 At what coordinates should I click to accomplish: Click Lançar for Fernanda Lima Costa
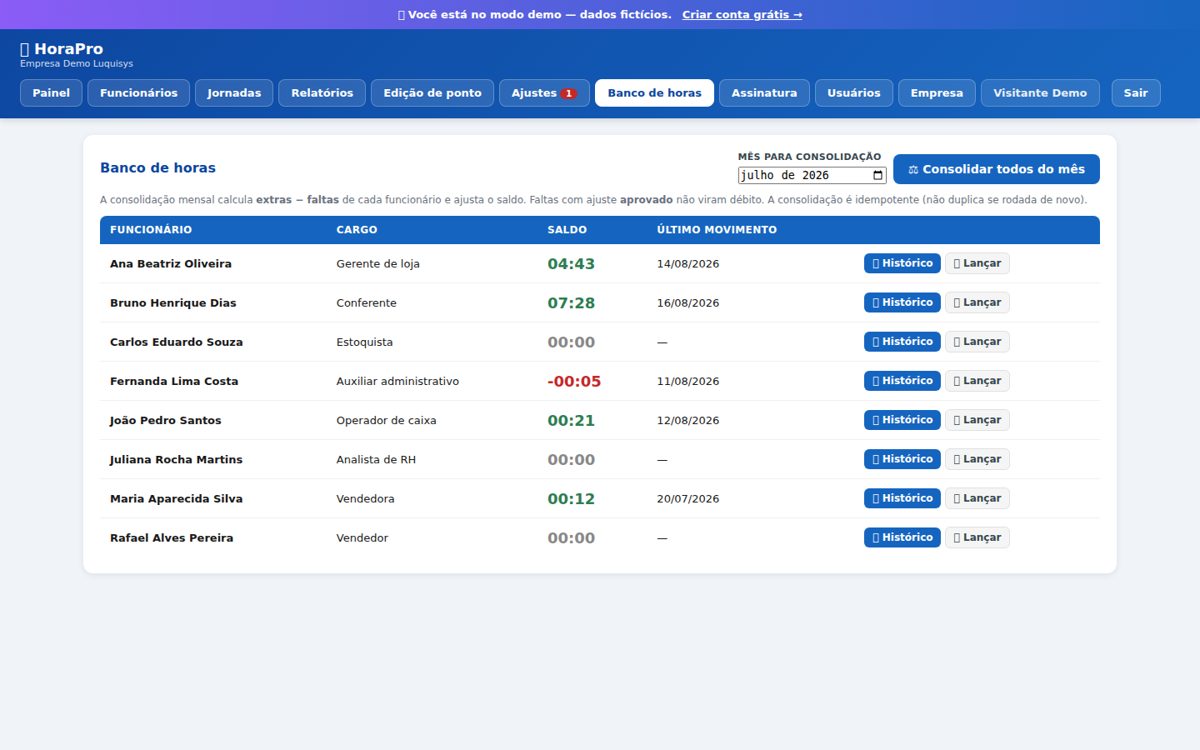(x=977, y=380)
